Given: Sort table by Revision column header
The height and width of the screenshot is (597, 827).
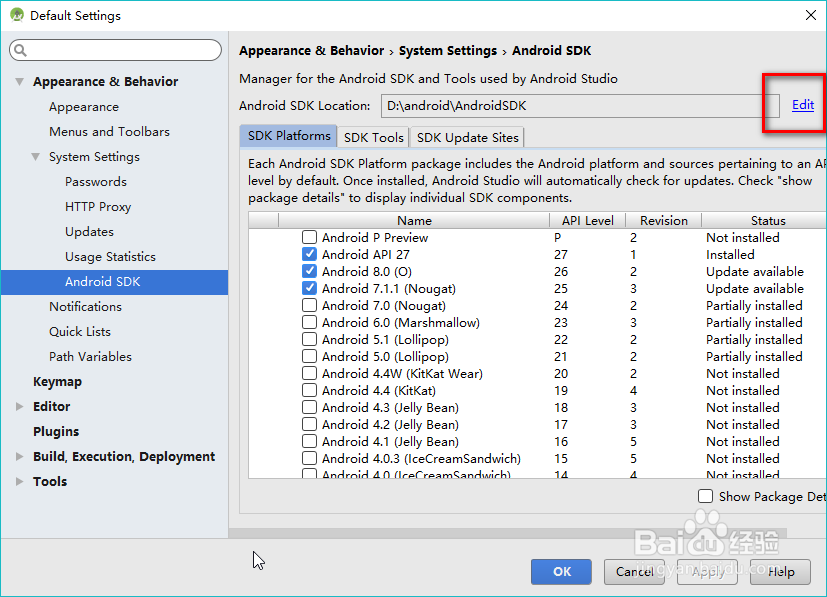Looking at the screenshot, I should tap(663, 220).
